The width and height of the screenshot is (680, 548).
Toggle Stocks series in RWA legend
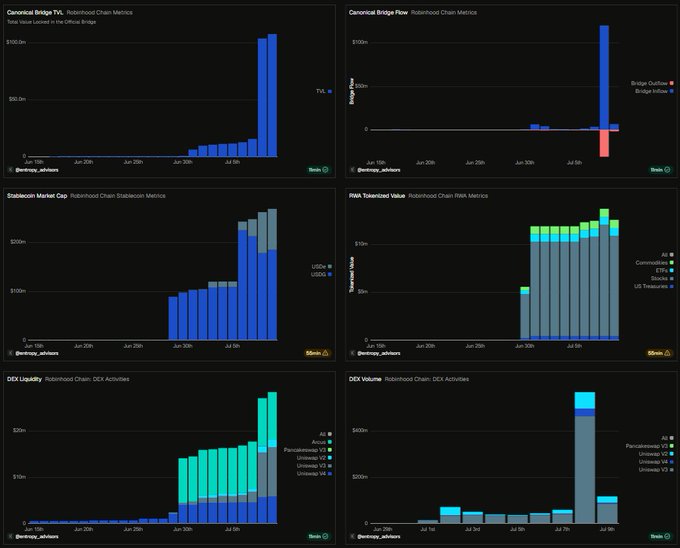click(662, 278)
